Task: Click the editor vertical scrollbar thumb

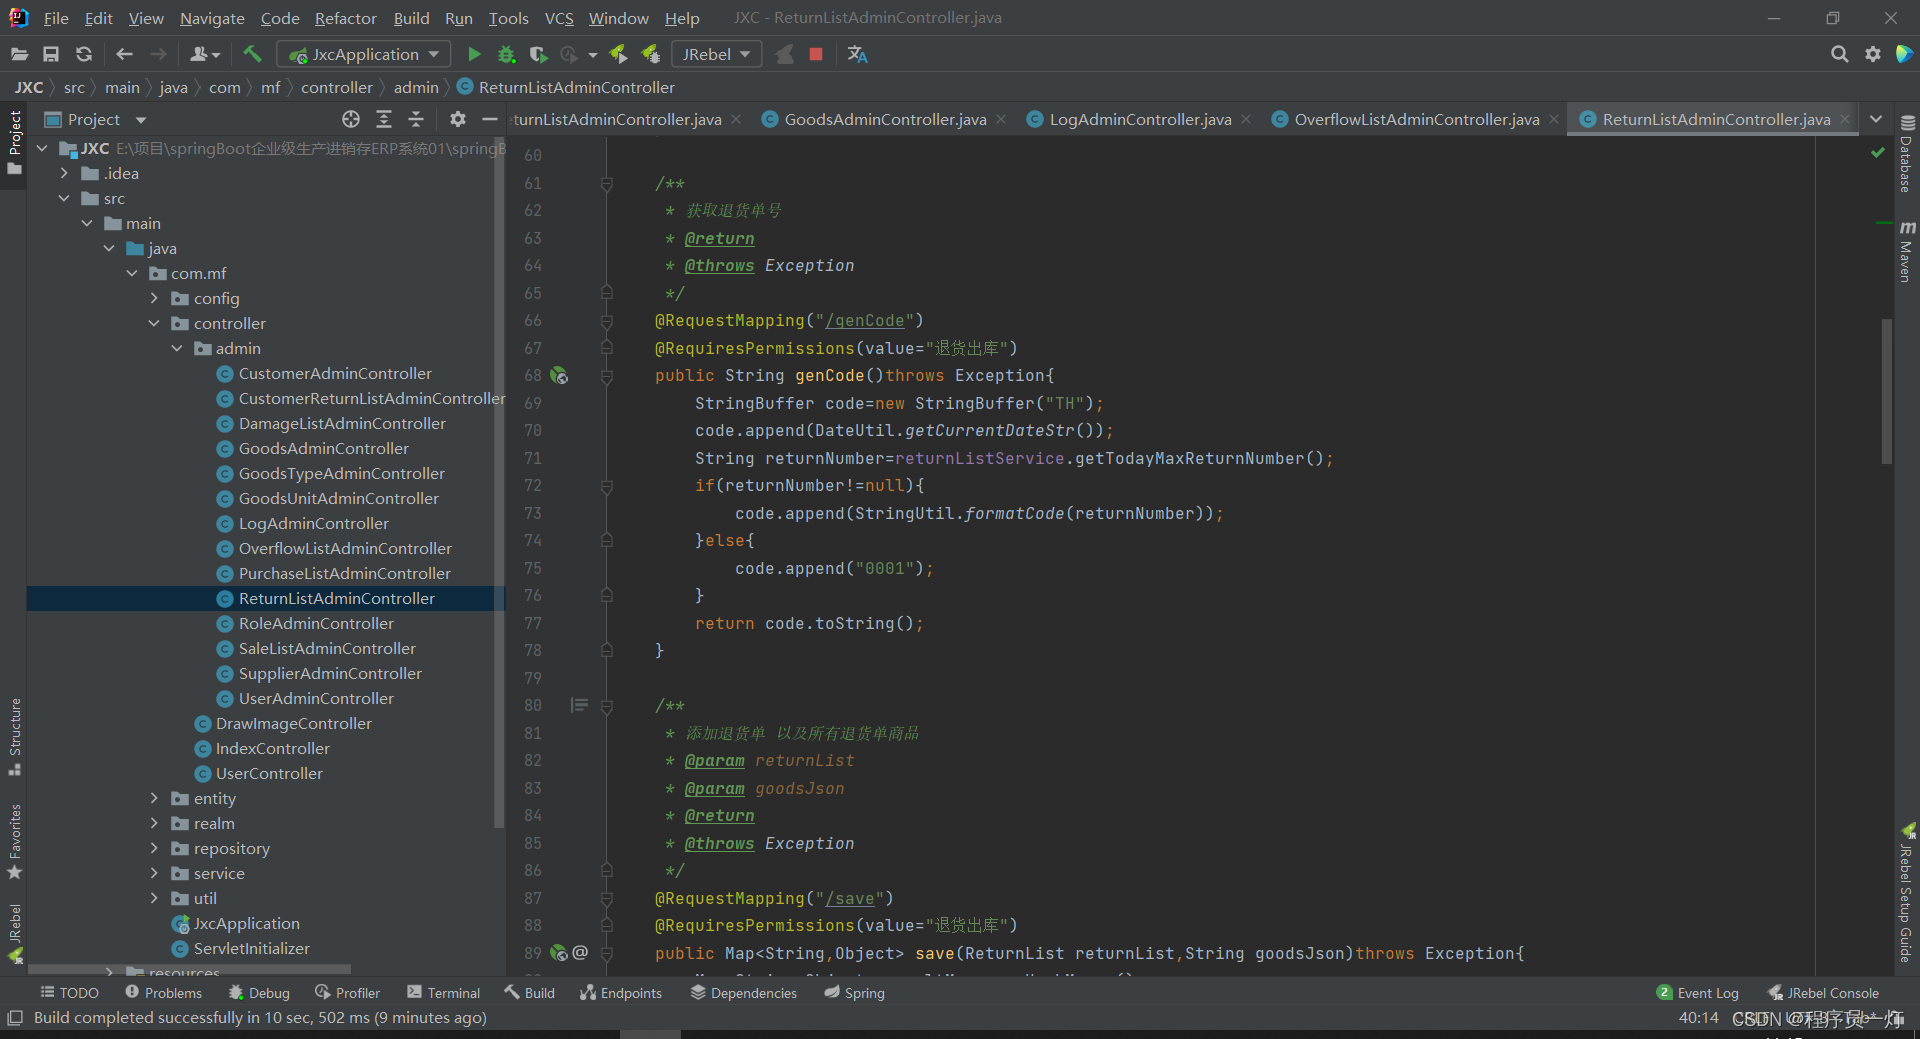Action: point(1887,390)
